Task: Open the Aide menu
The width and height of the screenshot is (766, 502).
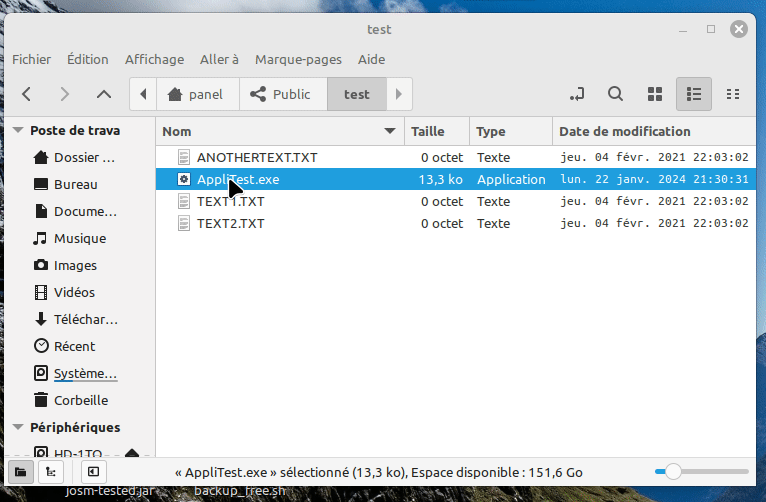Action: tap(371, 60)
